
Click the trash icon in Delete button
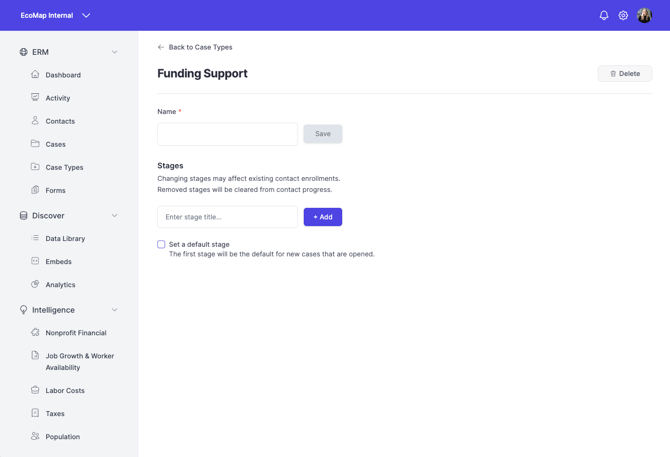click(613, 73)
